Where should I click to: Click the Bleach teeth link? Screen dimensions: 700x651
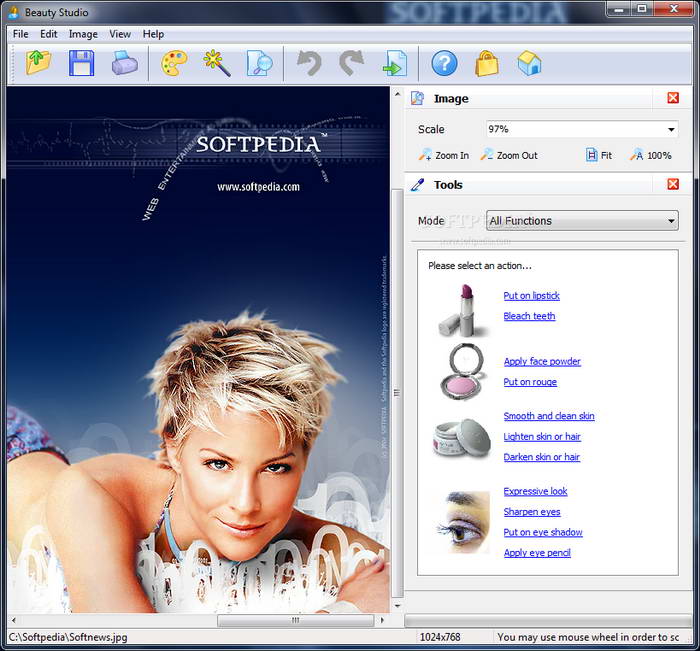[x=529, y=316]
